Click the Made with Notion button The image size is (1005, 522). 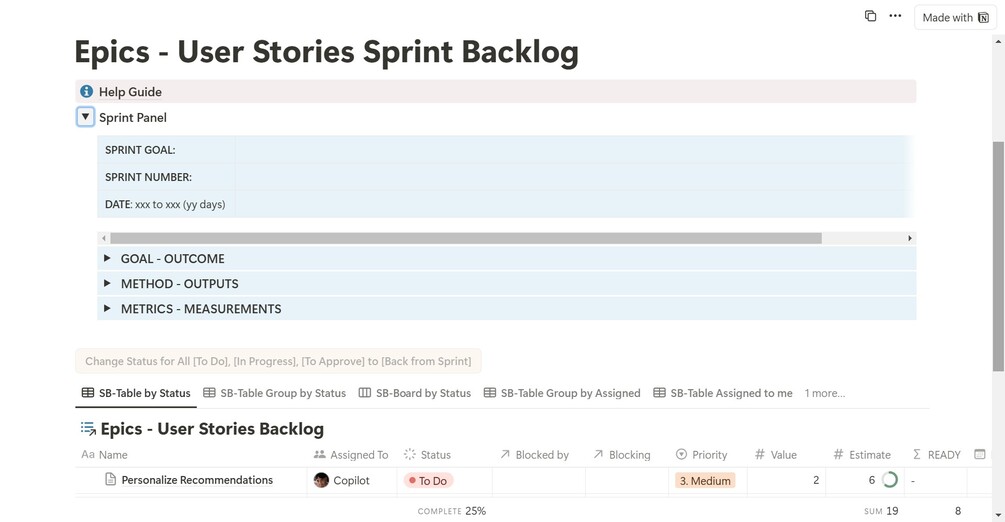point(955,17)
